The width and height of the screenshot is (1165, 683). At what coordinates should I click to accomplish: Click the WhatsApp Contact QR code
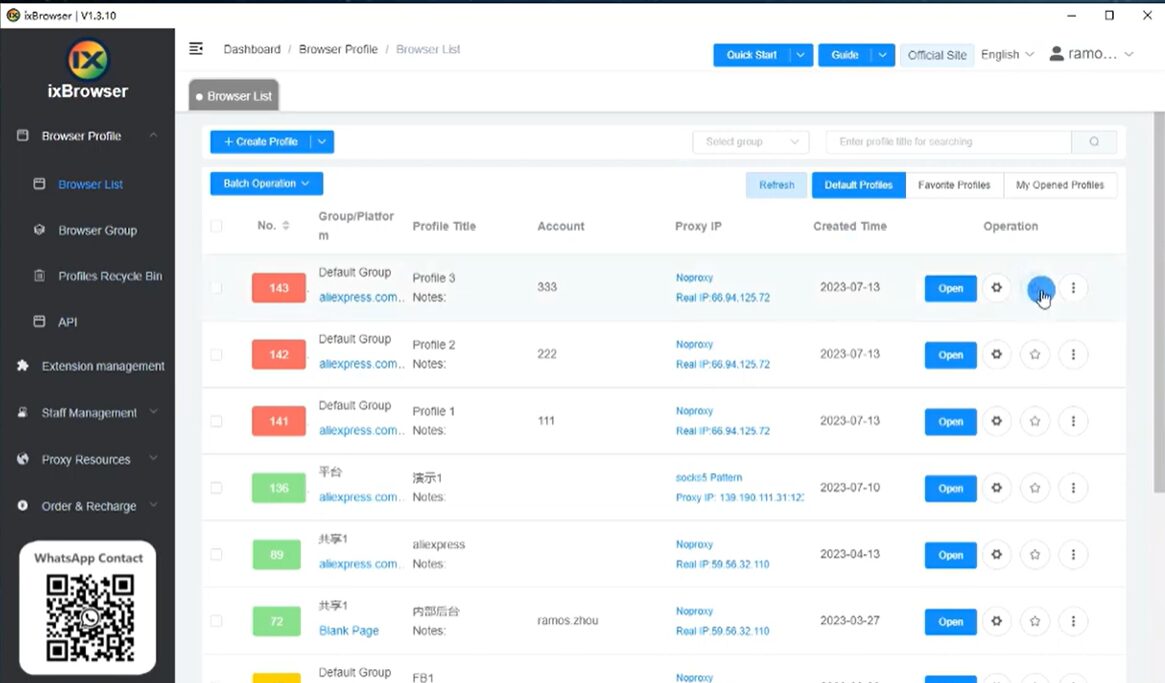89,617
